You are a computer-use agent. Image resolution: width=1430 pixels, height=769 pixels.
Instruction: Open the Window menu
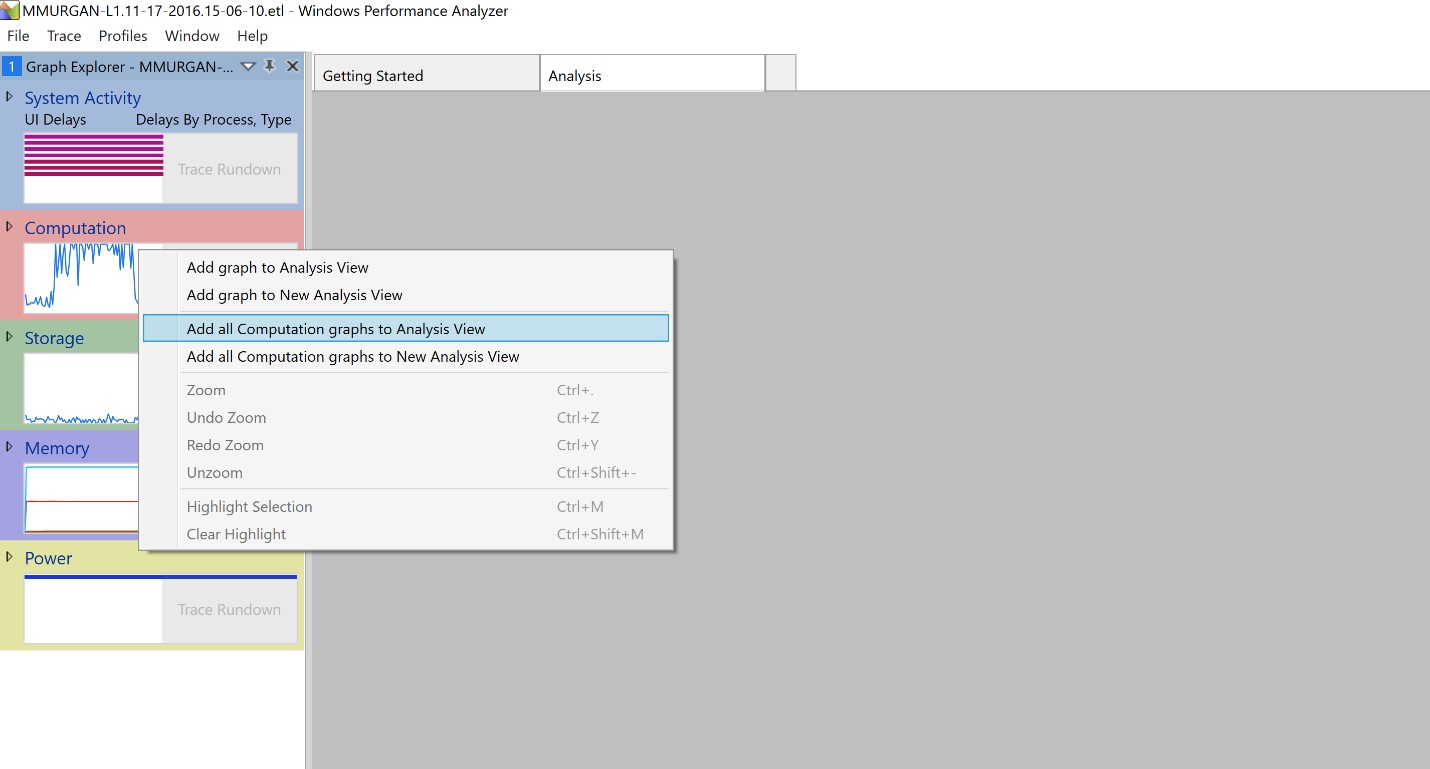click(x=192, y=36)
